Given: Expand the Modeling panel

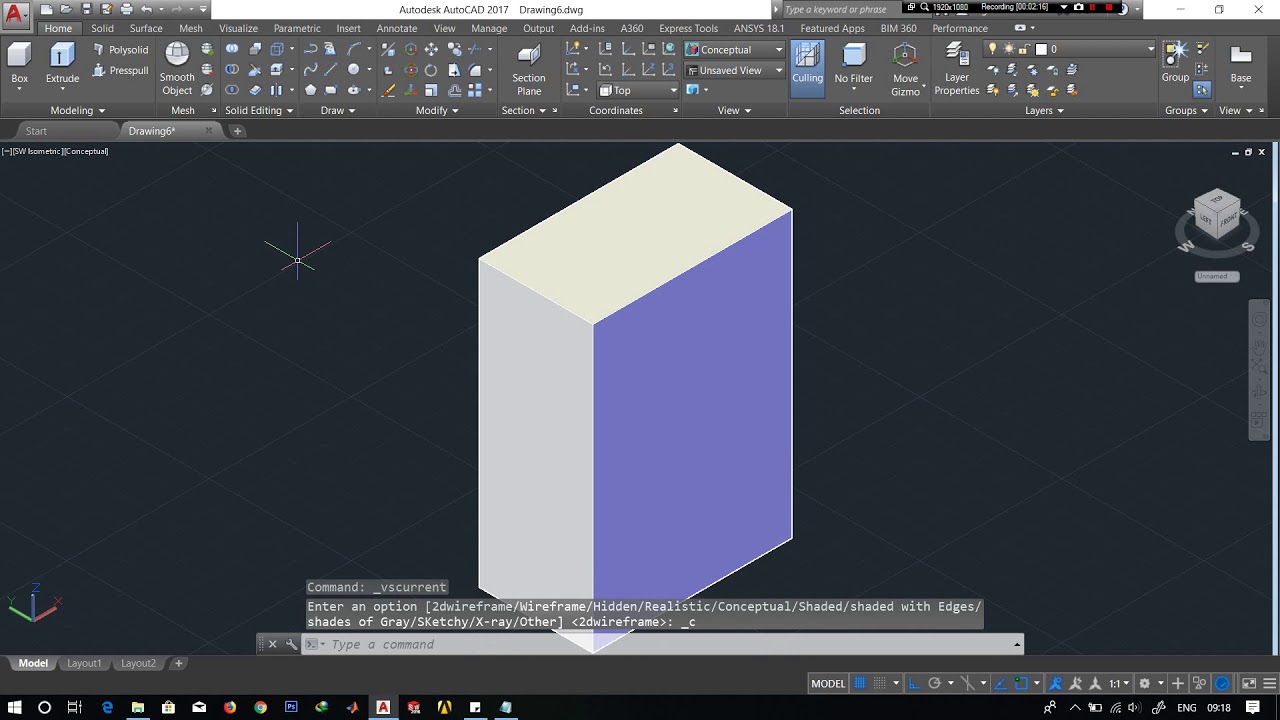Looking at the screenshot, I should click(x=78, y=110).
